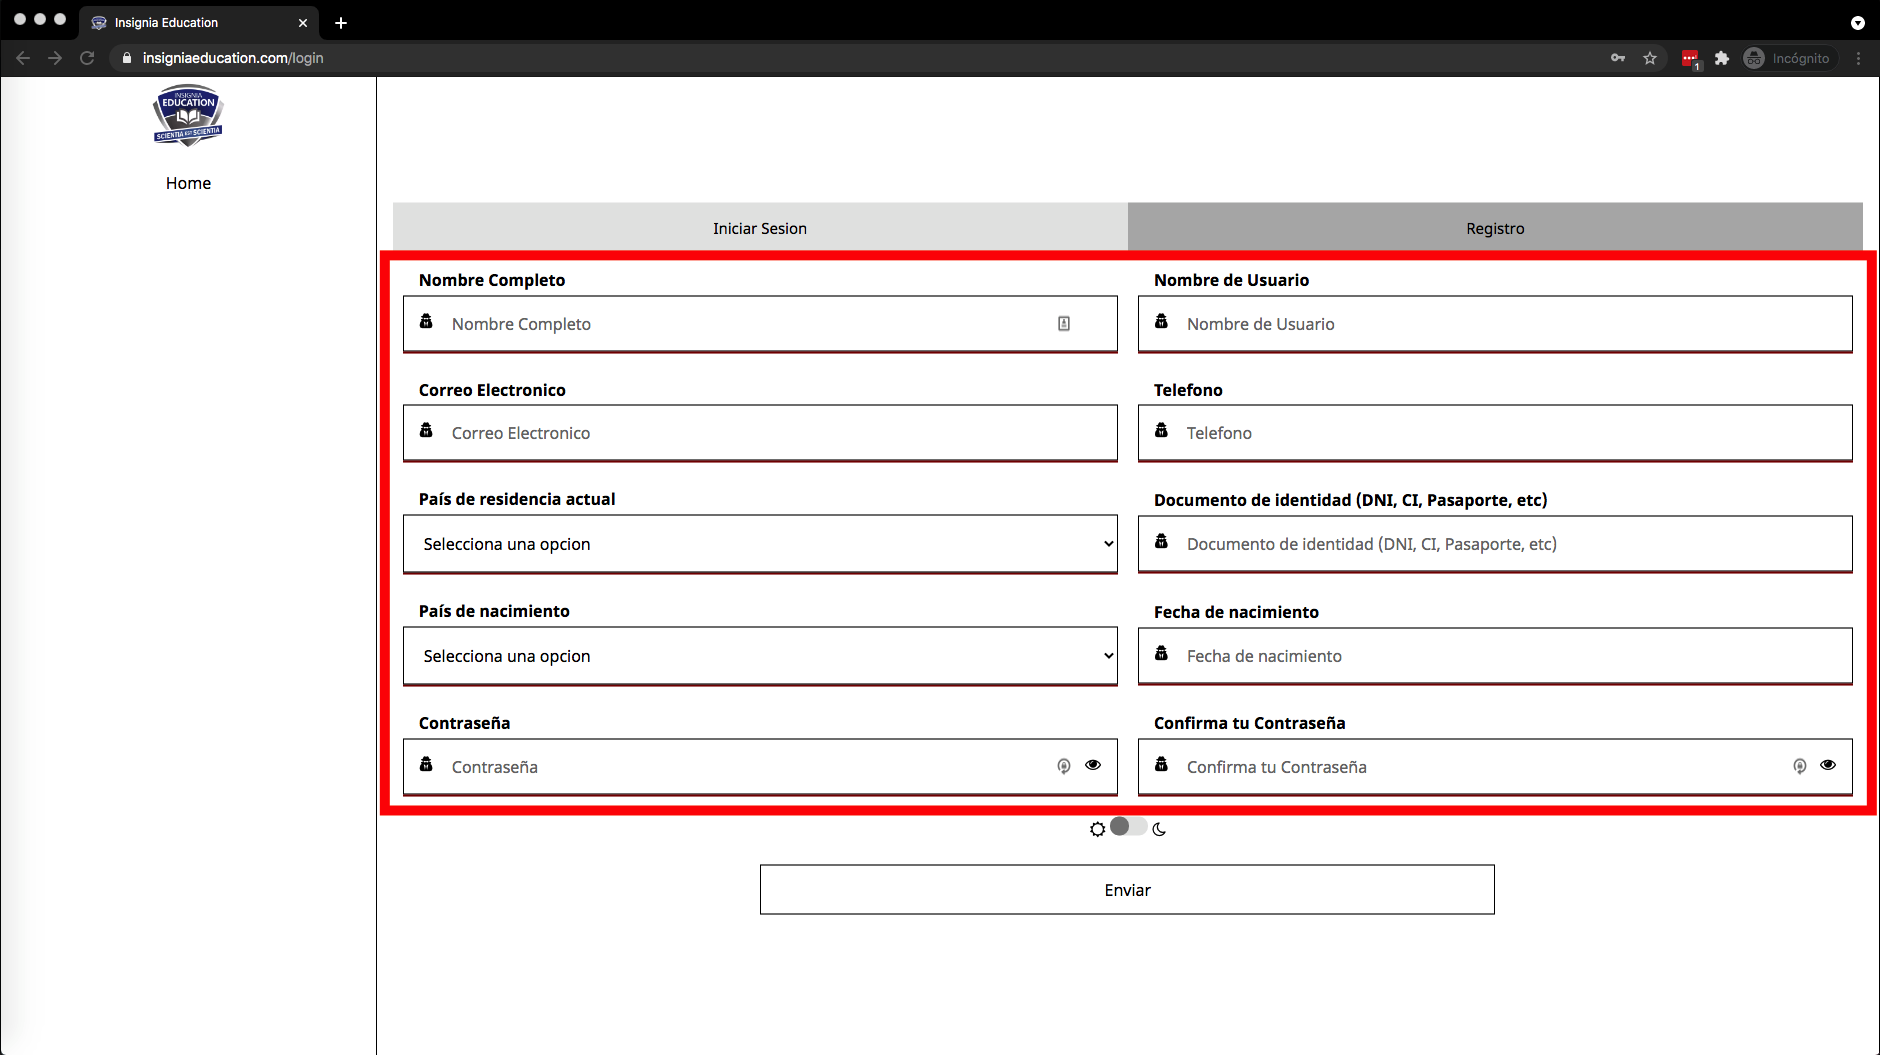Open País de residencia actual dropdown

[x=760, y=544]
